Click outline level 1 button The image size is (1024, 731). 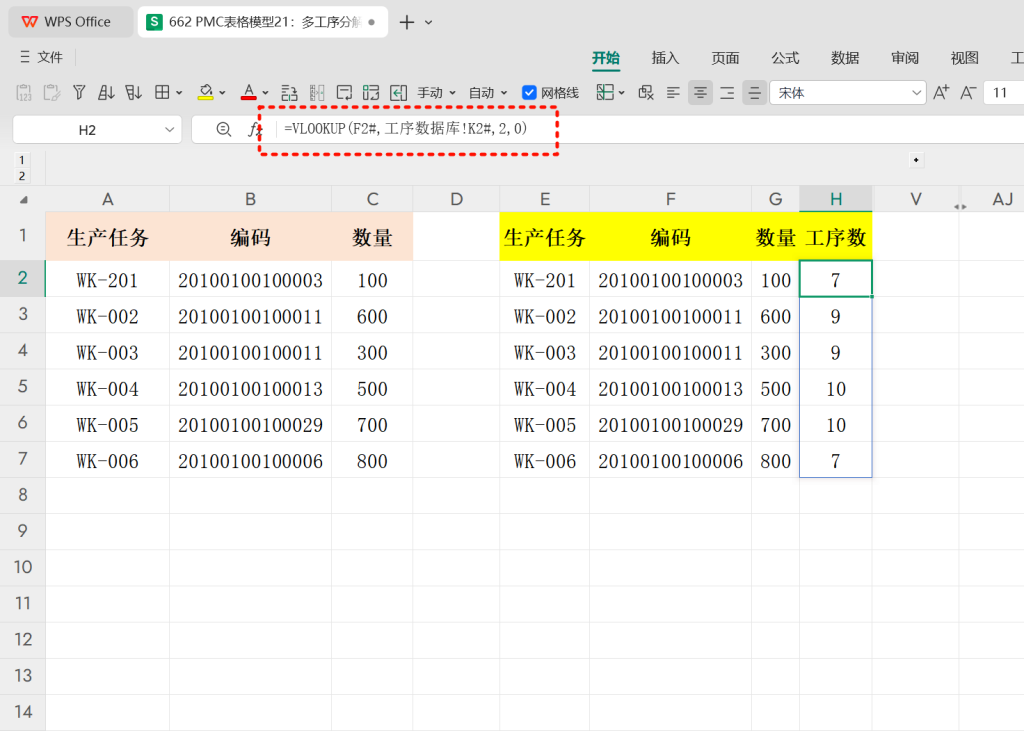pos(22,160)
